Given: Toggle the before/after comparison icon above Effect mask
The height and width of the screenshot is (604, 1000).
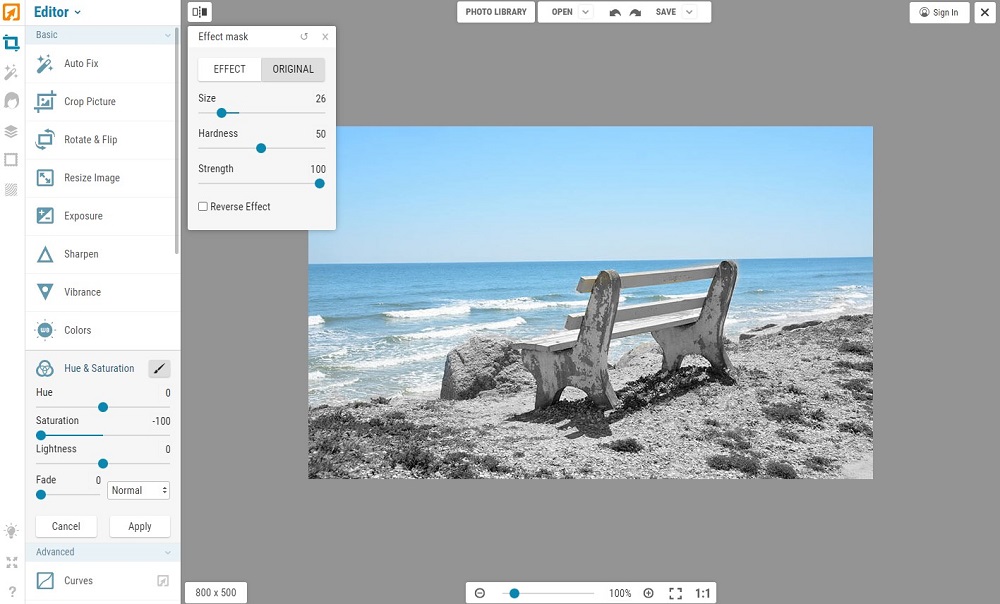Looking at the screenshot, I should coord(199,11).
